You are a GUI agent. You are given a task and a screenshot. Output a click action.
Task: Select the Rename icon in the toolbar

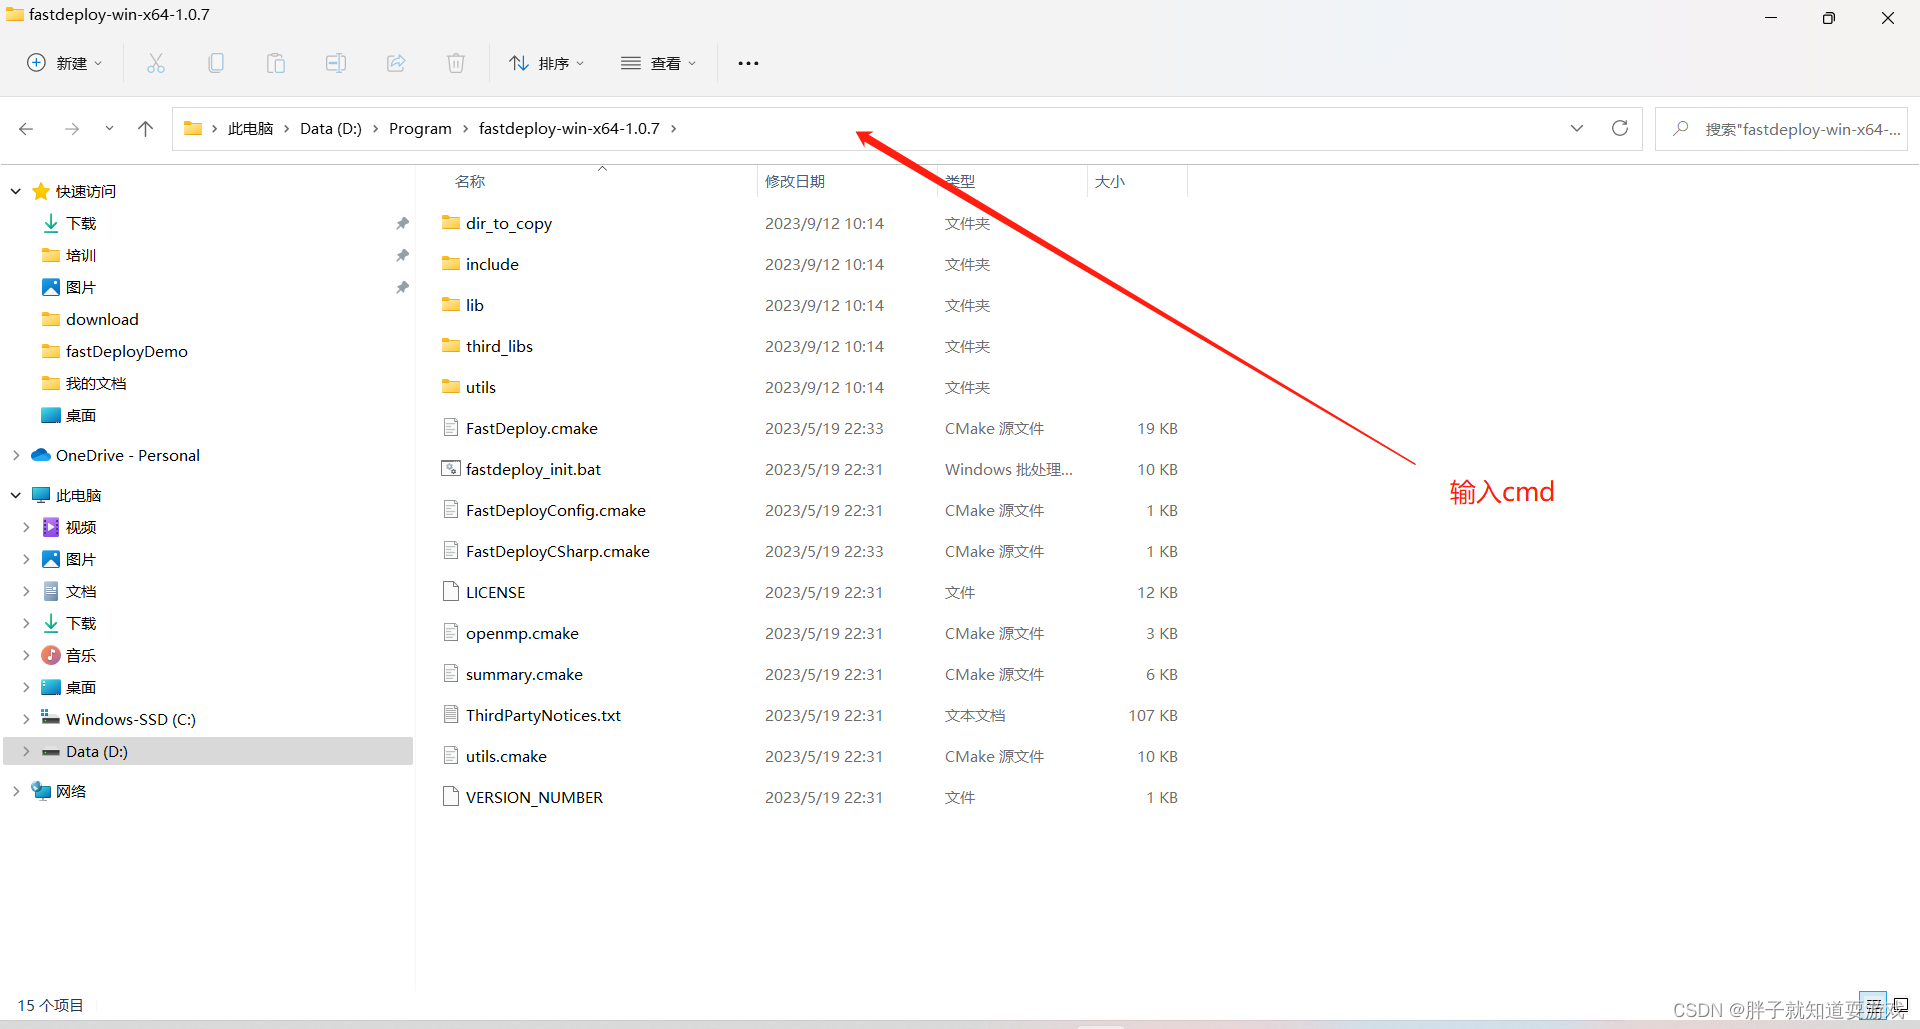pyautogui.click(x=336, y=62)
